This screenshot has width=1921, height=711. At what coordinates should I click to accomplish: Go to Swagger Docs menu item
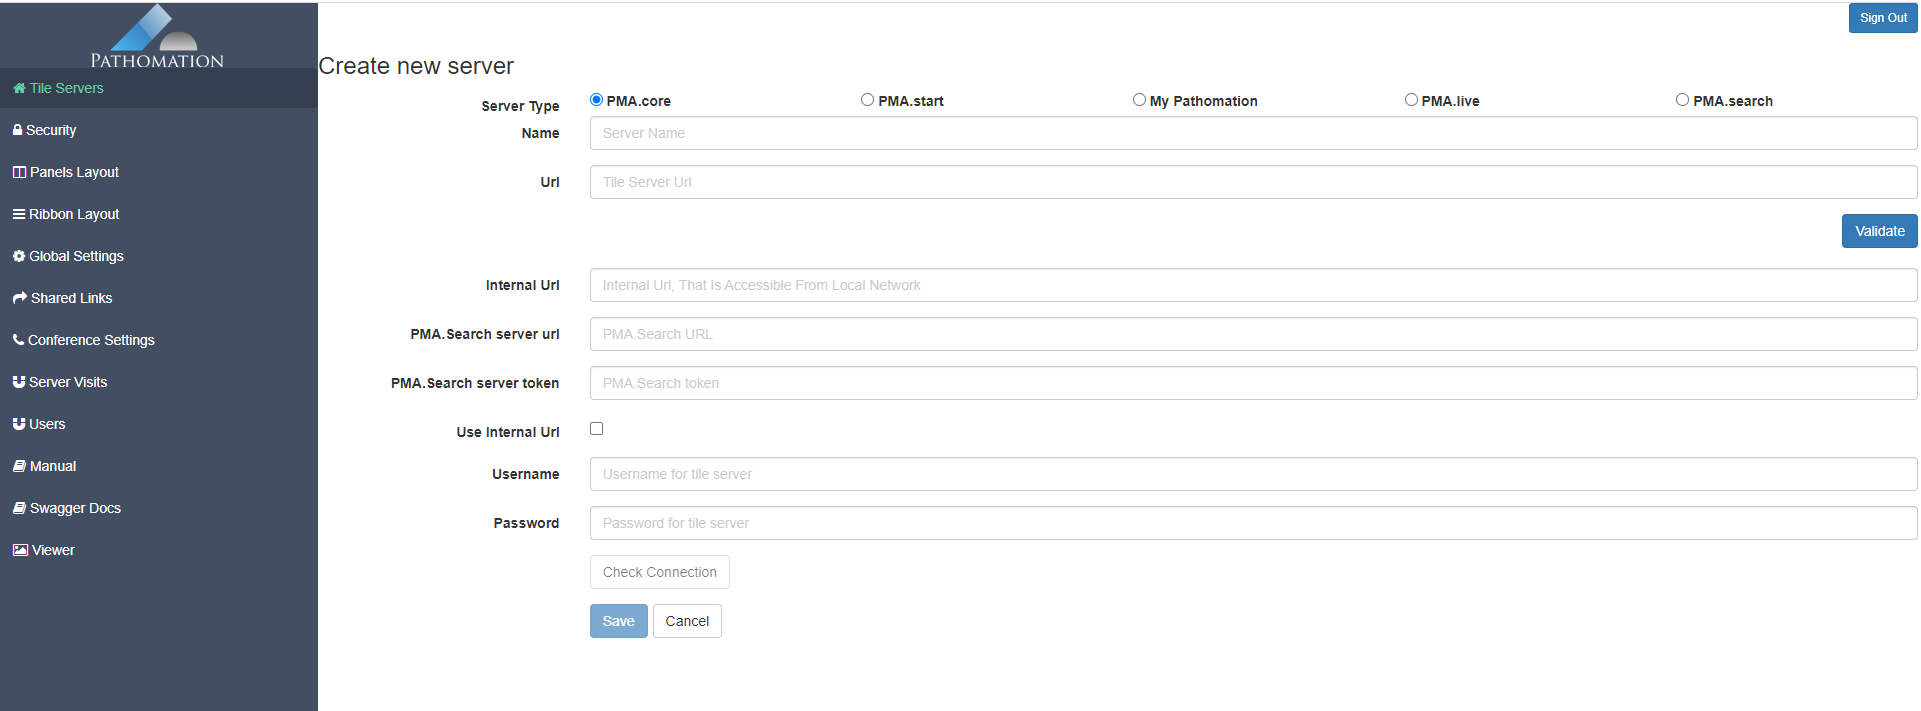coord(75,508)
